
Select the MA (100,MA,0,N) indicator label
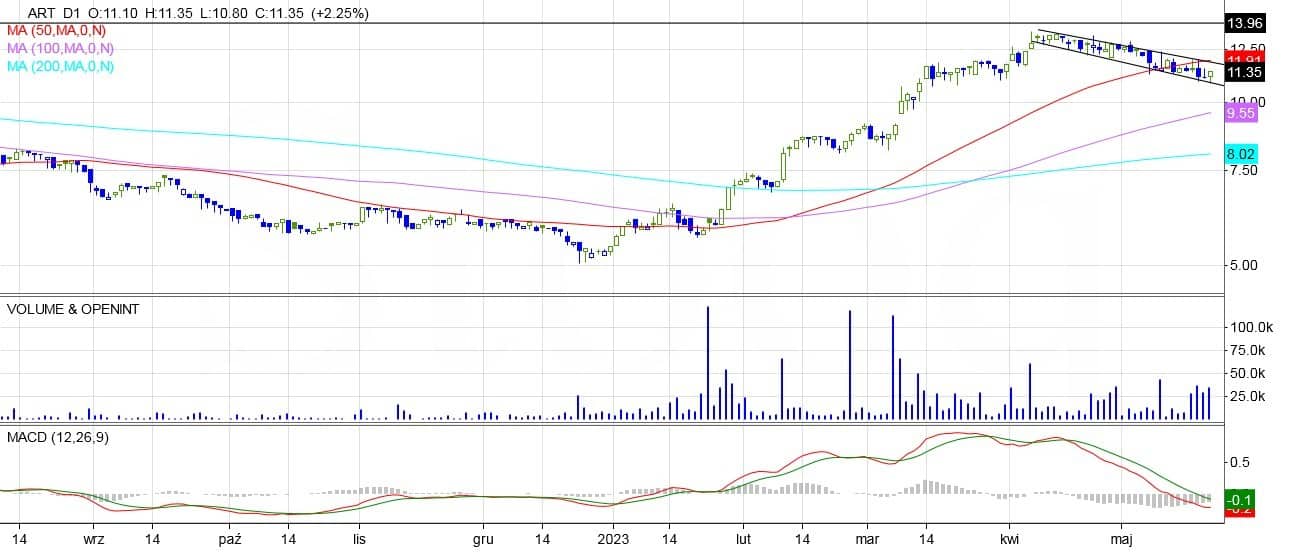[60, 48]
